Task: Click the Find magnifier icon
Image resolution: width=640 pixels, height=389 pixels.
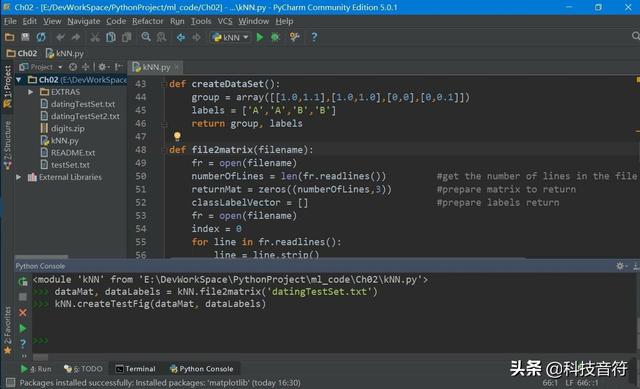Action: [146, 37]
